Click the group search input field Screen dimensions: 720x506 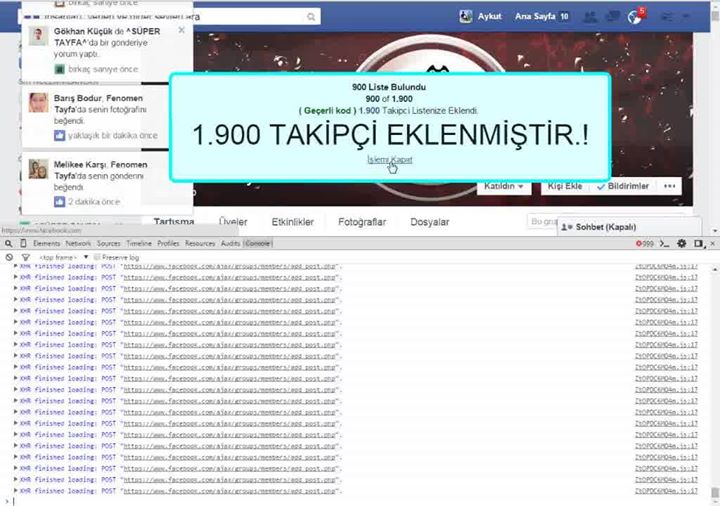click(x=543, y=222)
